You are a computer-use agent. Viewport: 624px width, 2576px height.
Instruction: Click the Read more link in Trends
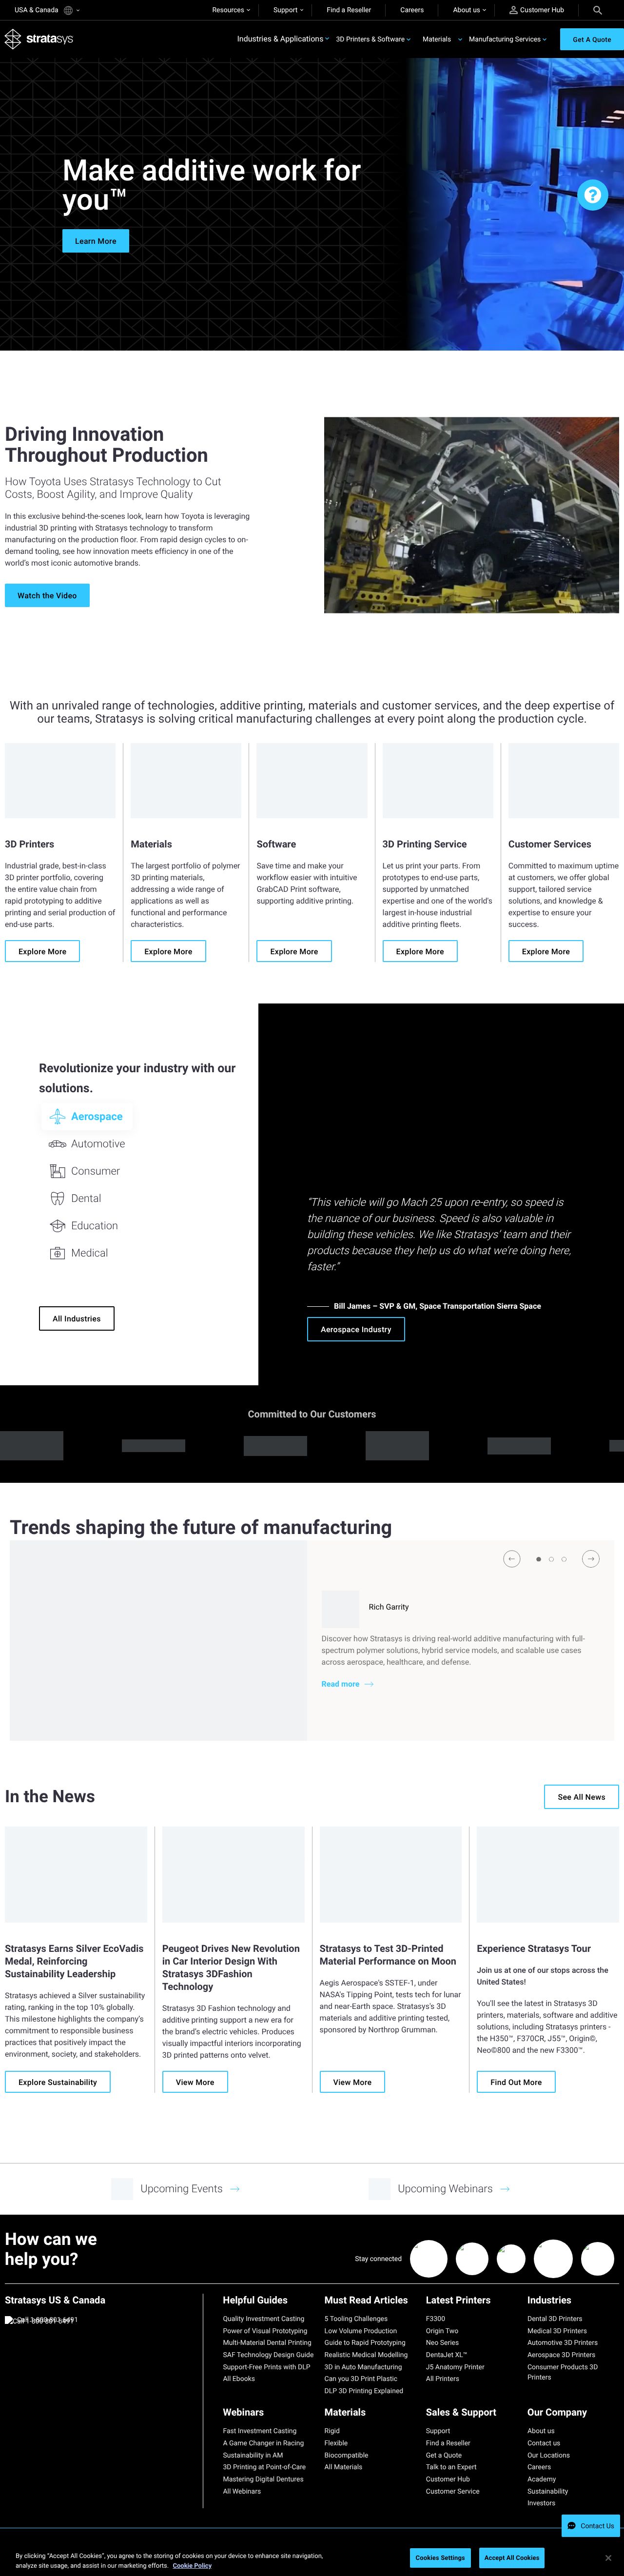click(x=340, y=1684)
